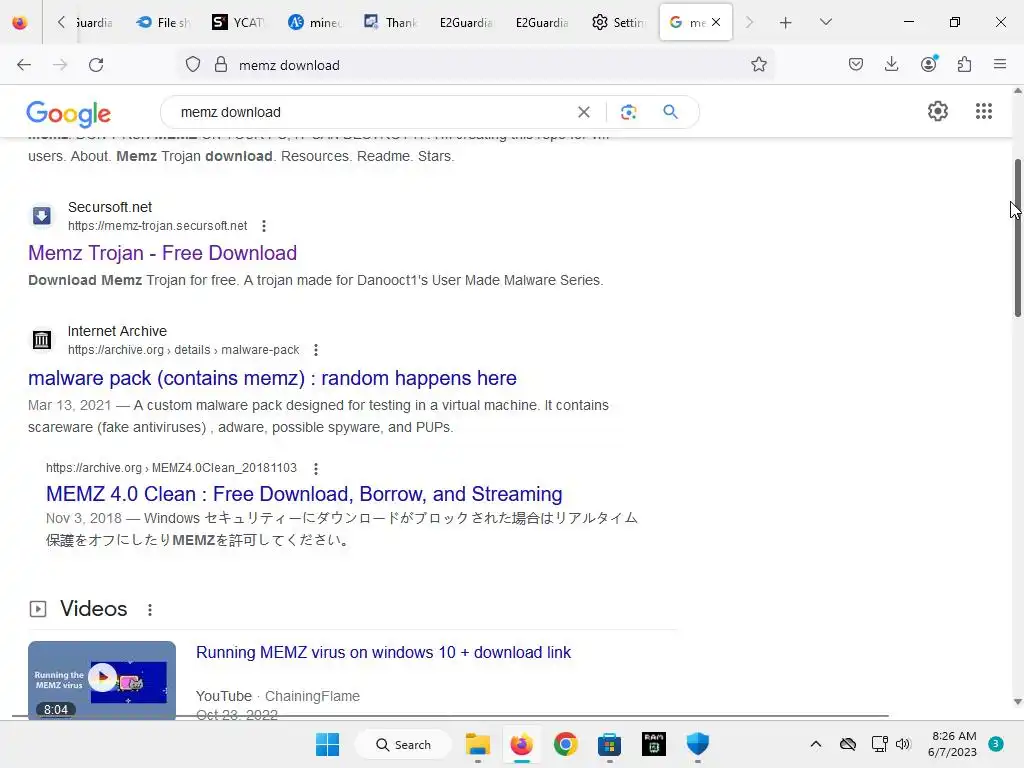Screen dimensions: 1024x768
Task: Open the Windows Start menu
Action: (x=327, y=744)
